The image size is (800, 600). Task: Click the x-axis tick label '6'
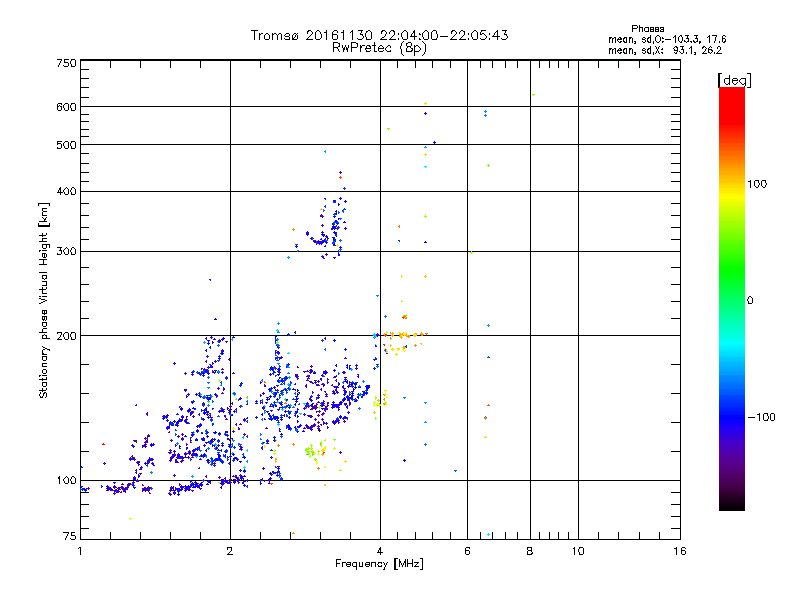tap(467, 551)
